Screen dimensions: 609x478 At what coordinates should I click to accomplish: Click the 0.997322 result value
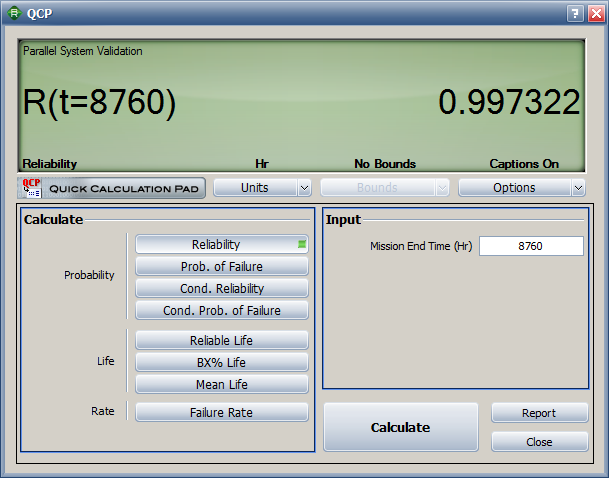point(509,102)
